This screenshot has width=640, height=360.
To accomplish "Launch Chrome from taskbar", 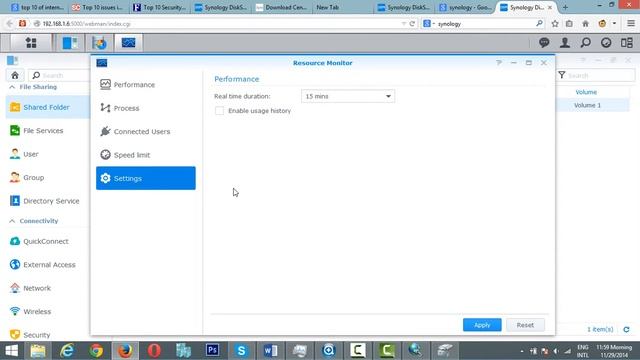I will [96, 351].
